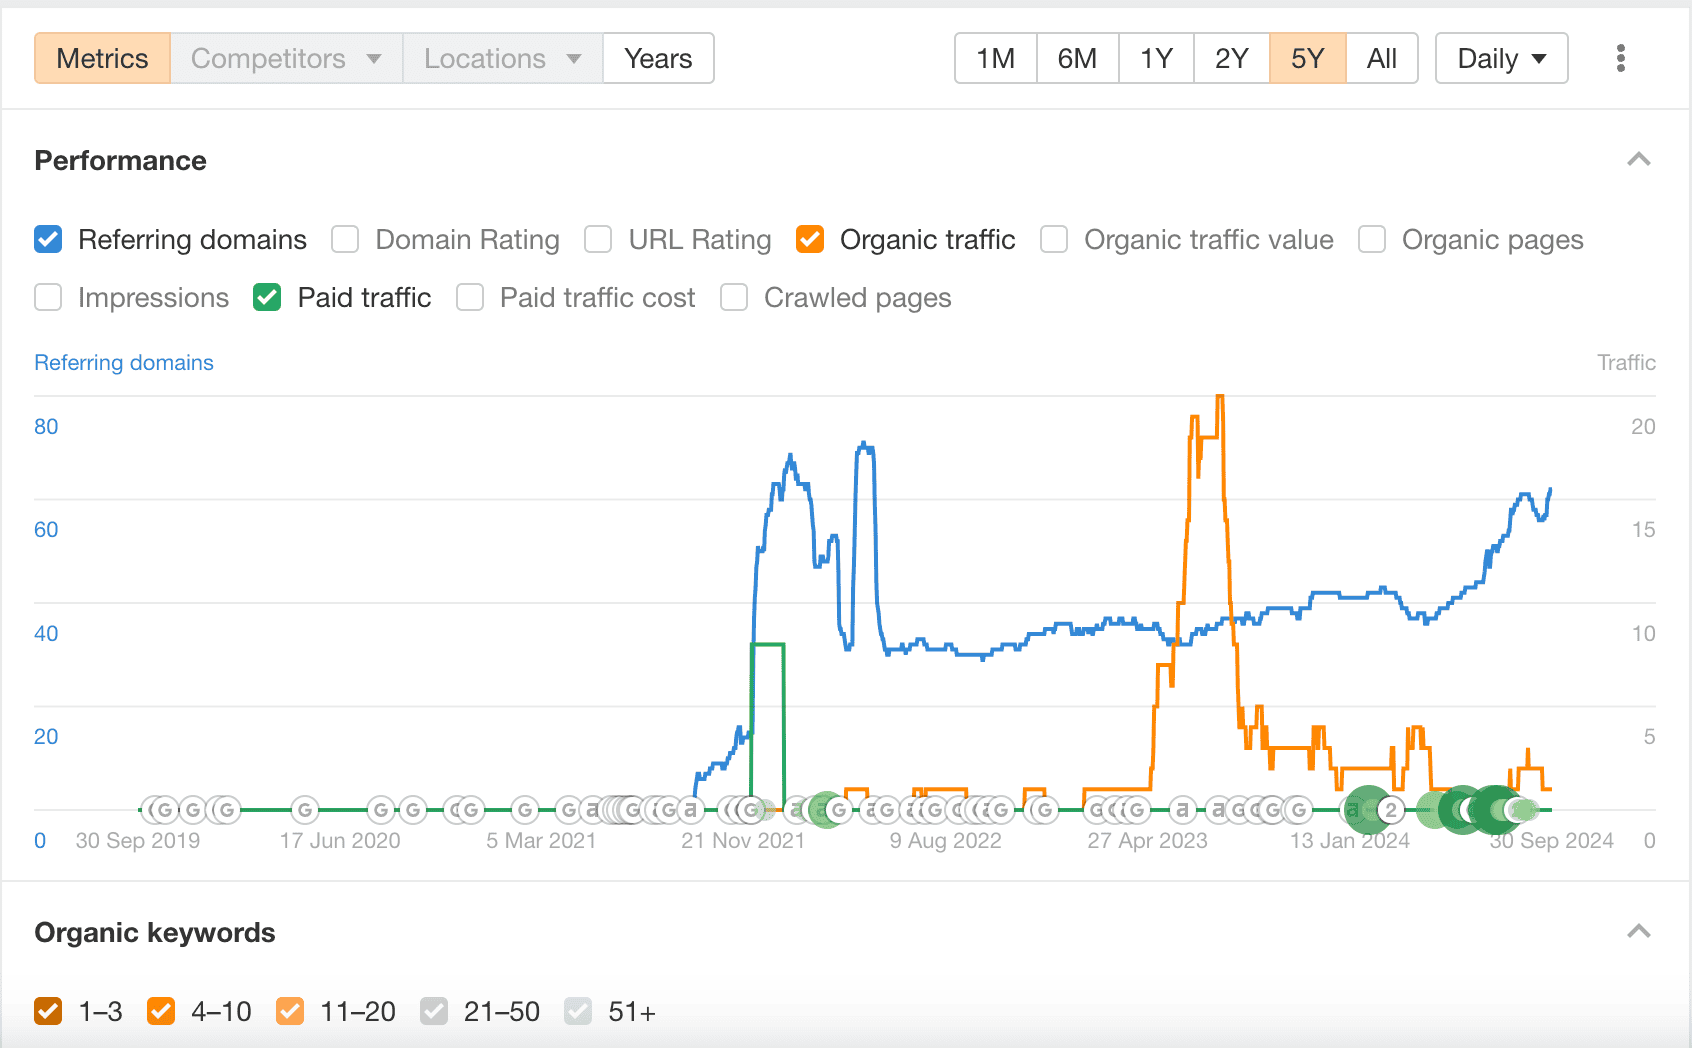Viewport: 1692px width, 1048px height.
Task: Switch to the Years tab
Action: (657, 58)
